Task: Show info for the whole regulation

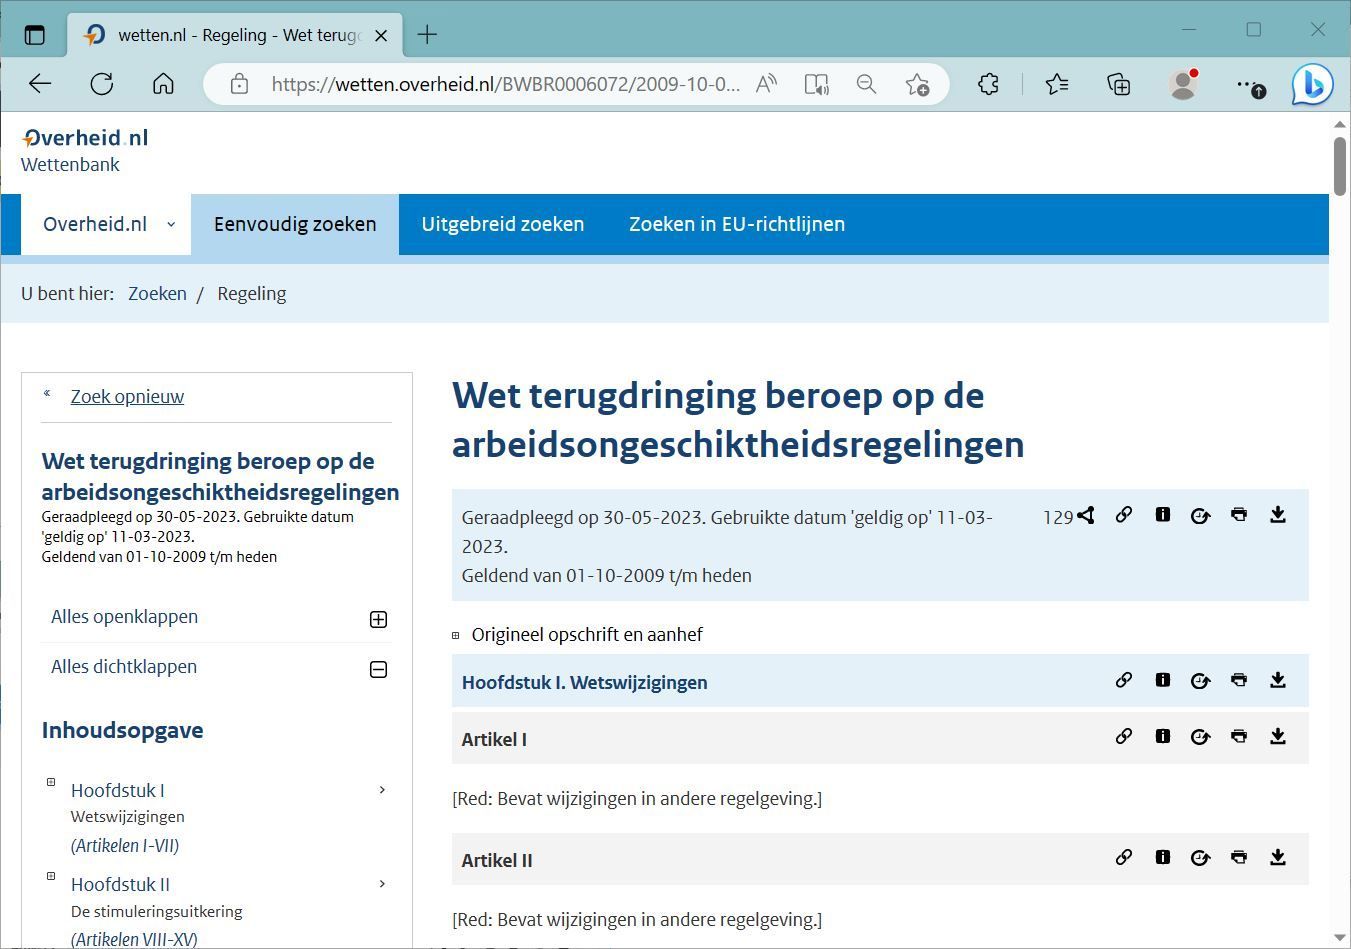Action: click(1162, 514)
